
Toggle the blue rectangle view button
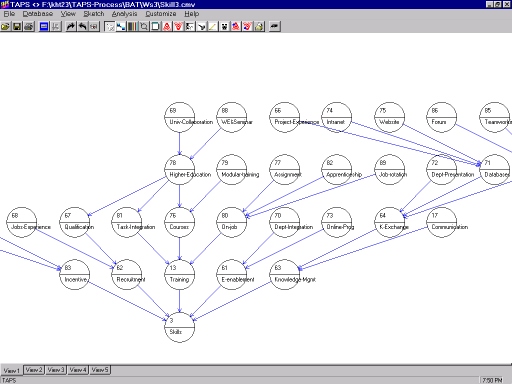44,26
